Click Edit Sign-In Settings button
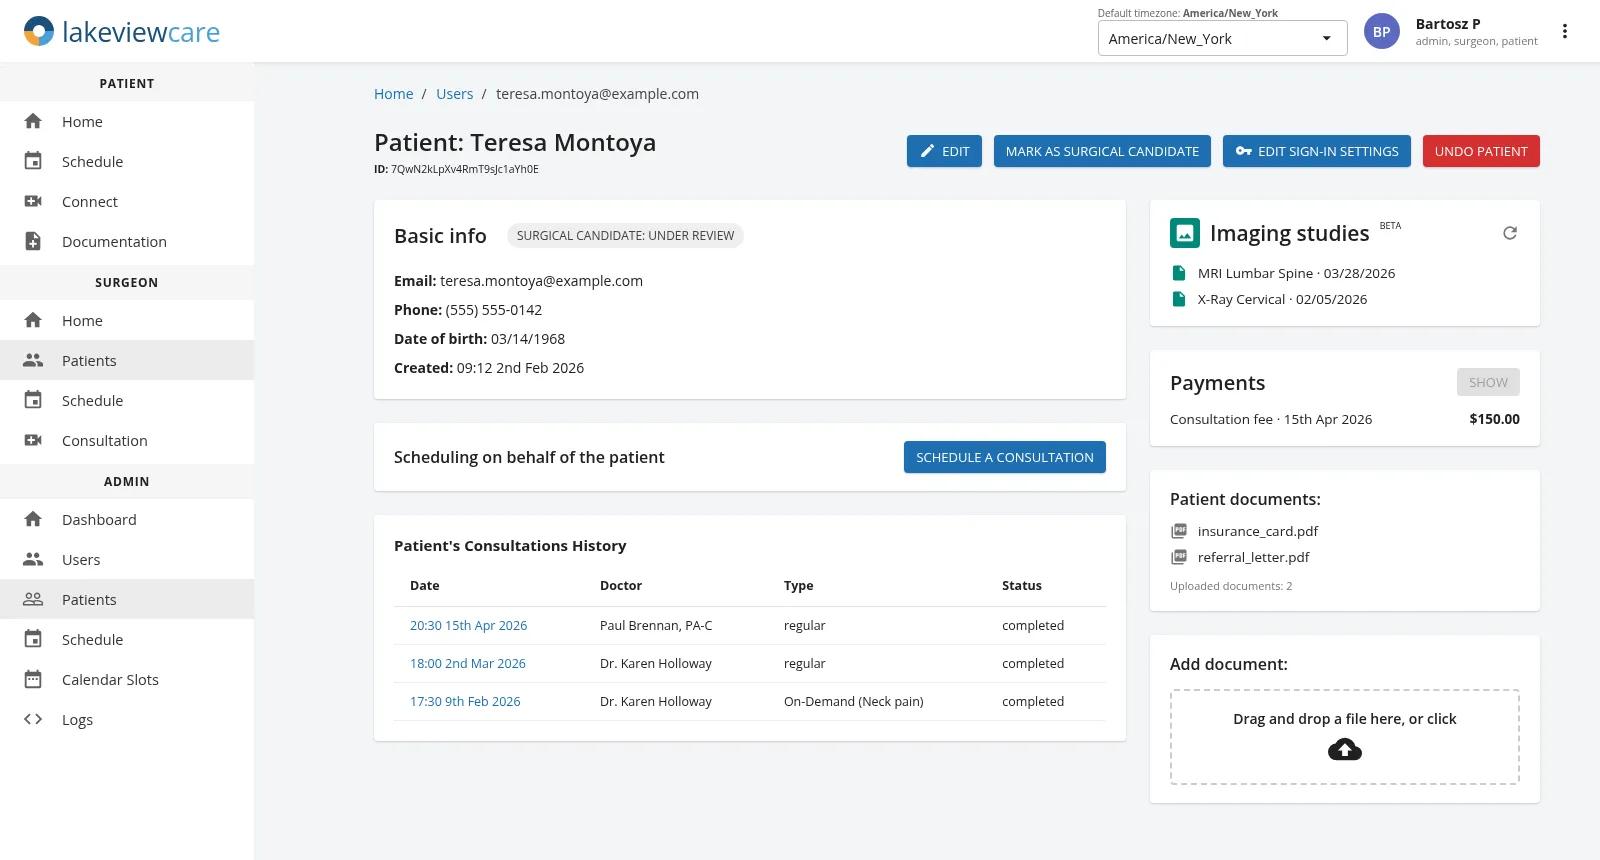Viewport: 1600px width, 860px height. [1317, 151]
